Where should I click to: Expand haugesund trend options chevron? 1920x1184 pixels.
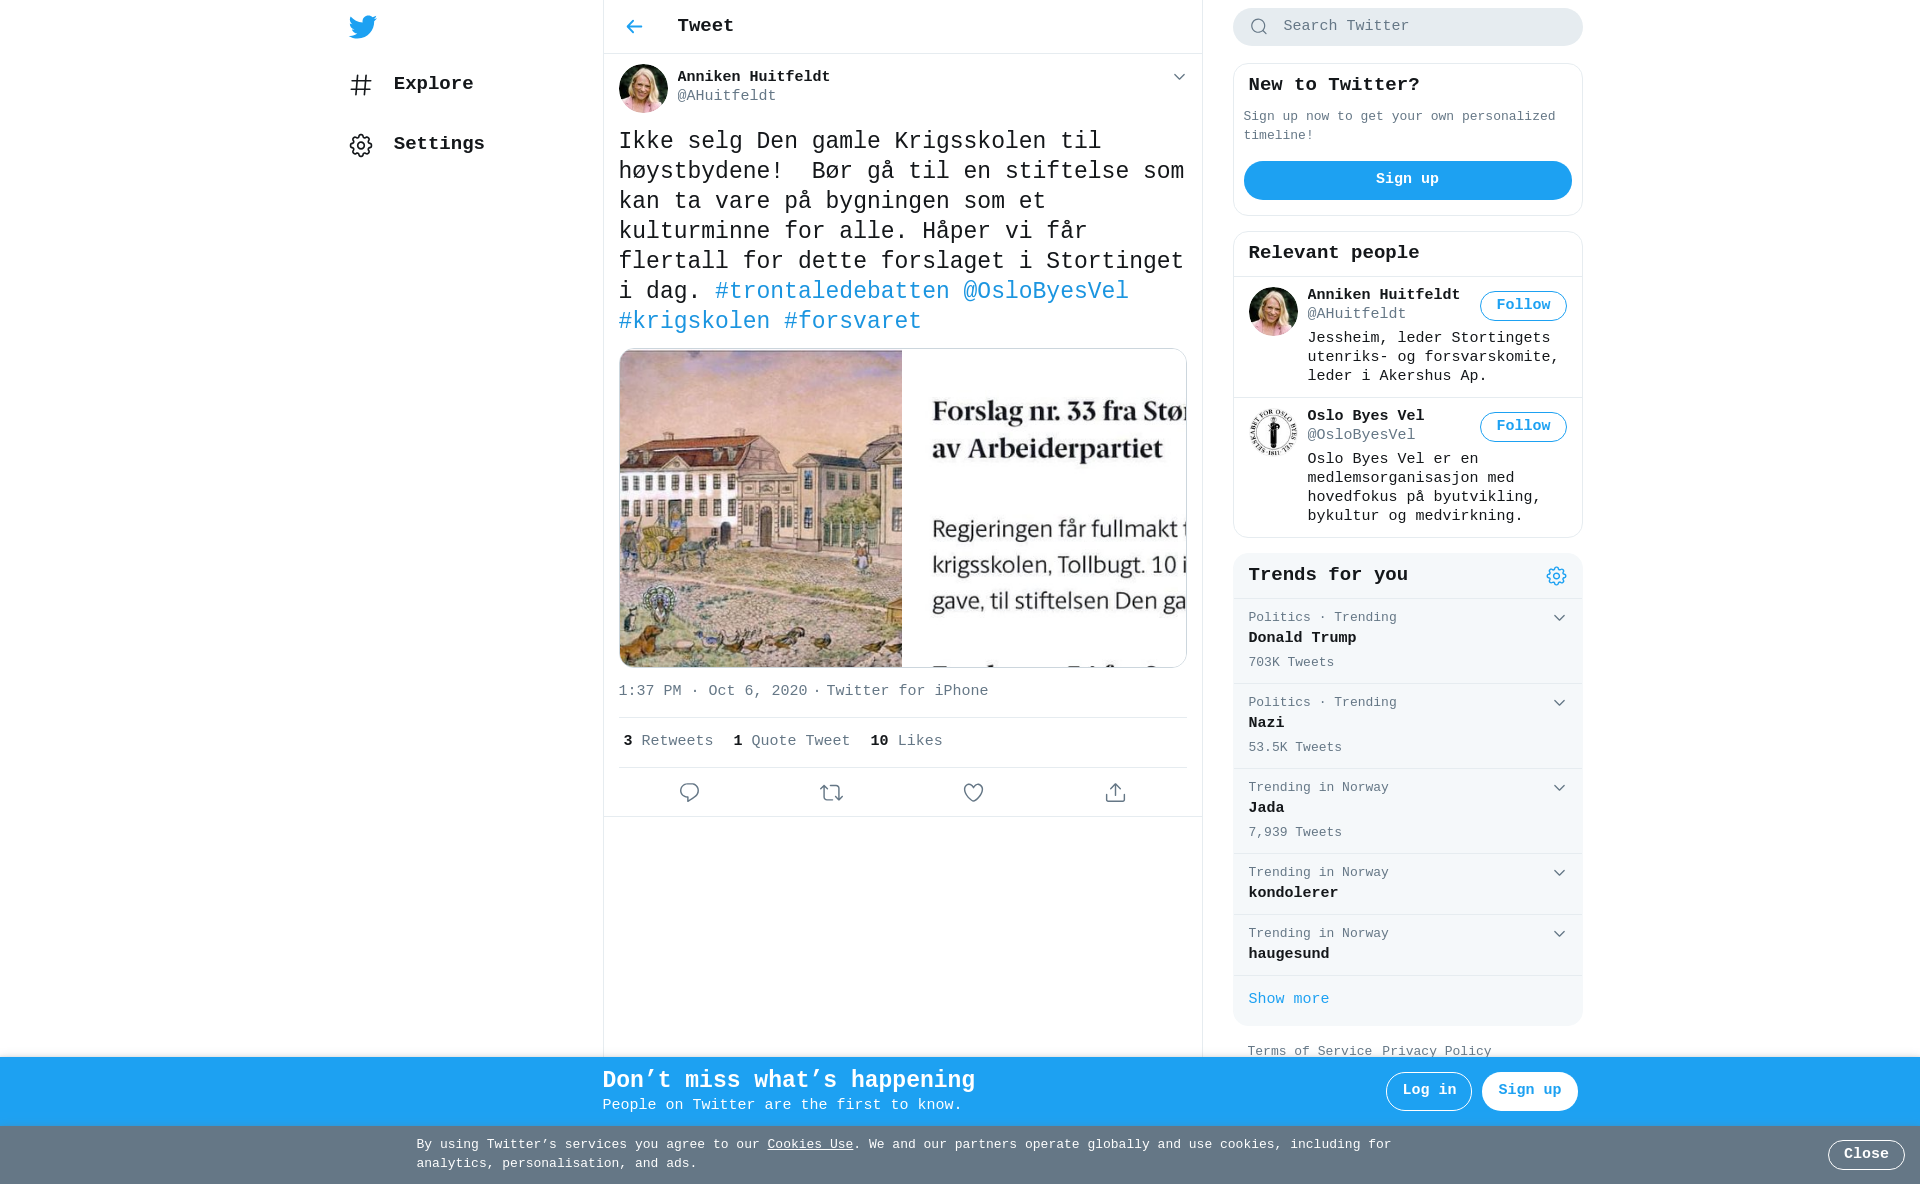(1559, 934)
